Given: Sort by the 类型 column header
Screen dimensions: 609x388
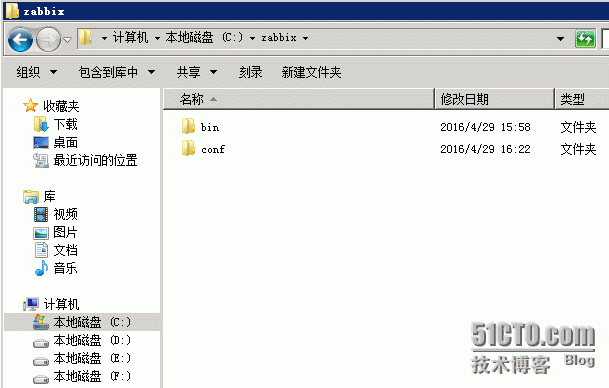Looking at the screenshot, I should pos(582,99).
